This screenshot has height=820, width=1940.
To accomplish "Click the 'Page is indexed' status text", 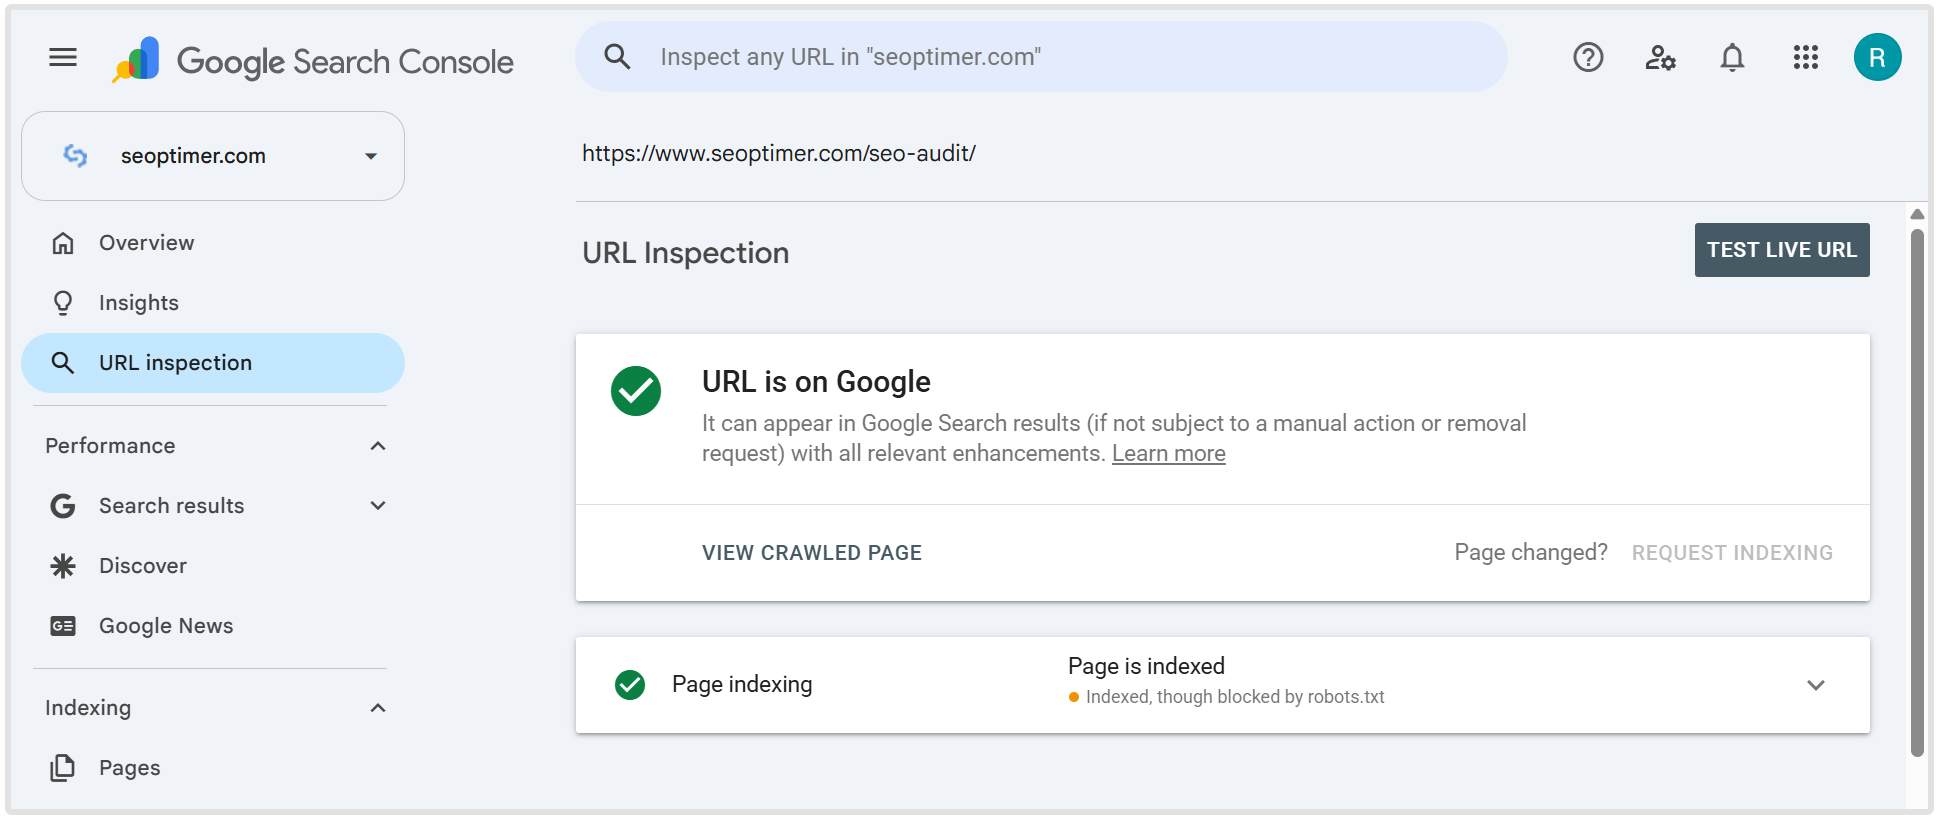I will coord(1146,666).
